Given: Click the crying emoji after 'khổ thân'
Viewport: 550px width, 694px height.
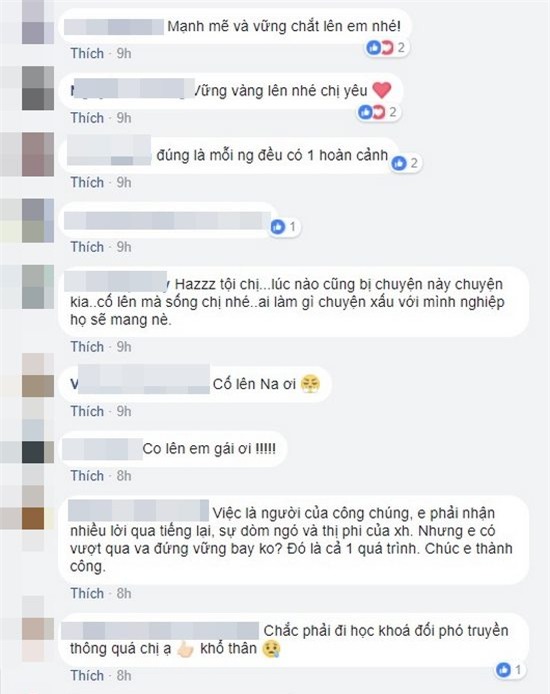Looking at the screenshot, I should coord(271,649).
